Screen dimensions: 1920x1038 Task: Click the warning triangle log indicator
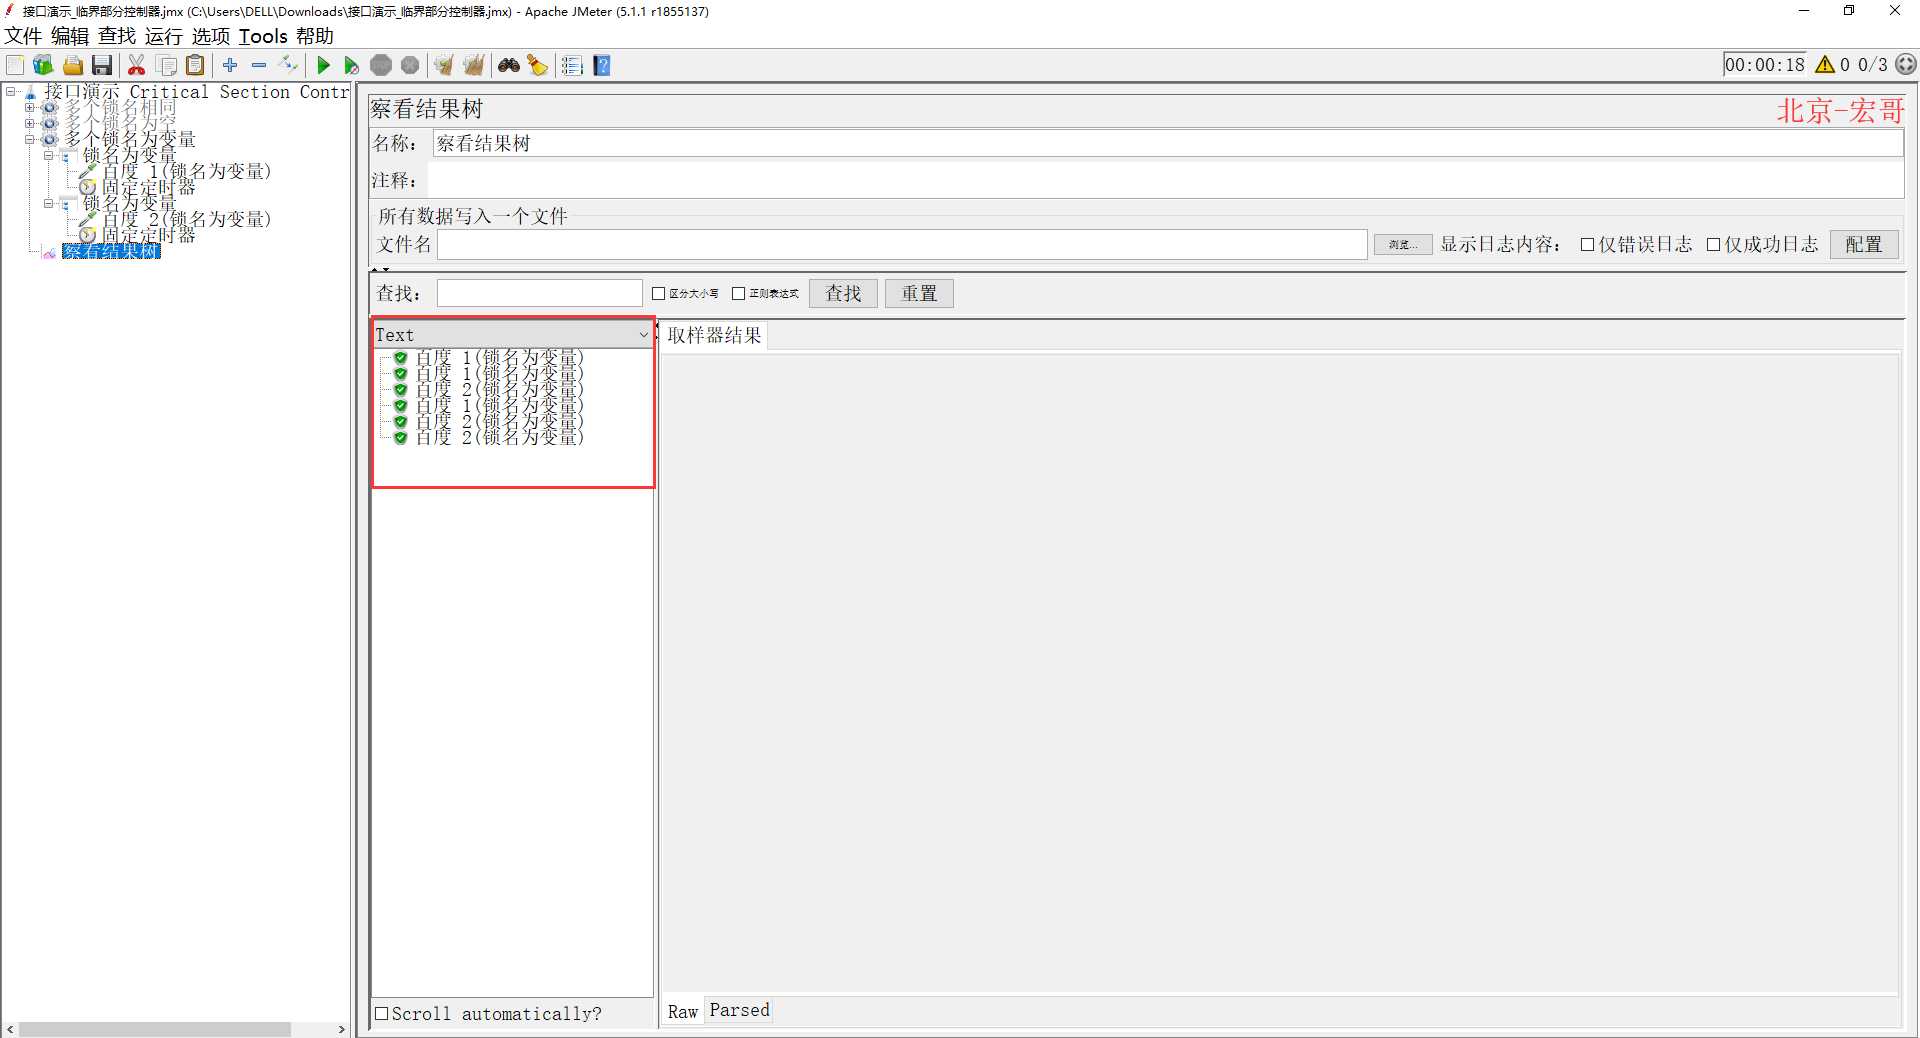pos(1825,65)
